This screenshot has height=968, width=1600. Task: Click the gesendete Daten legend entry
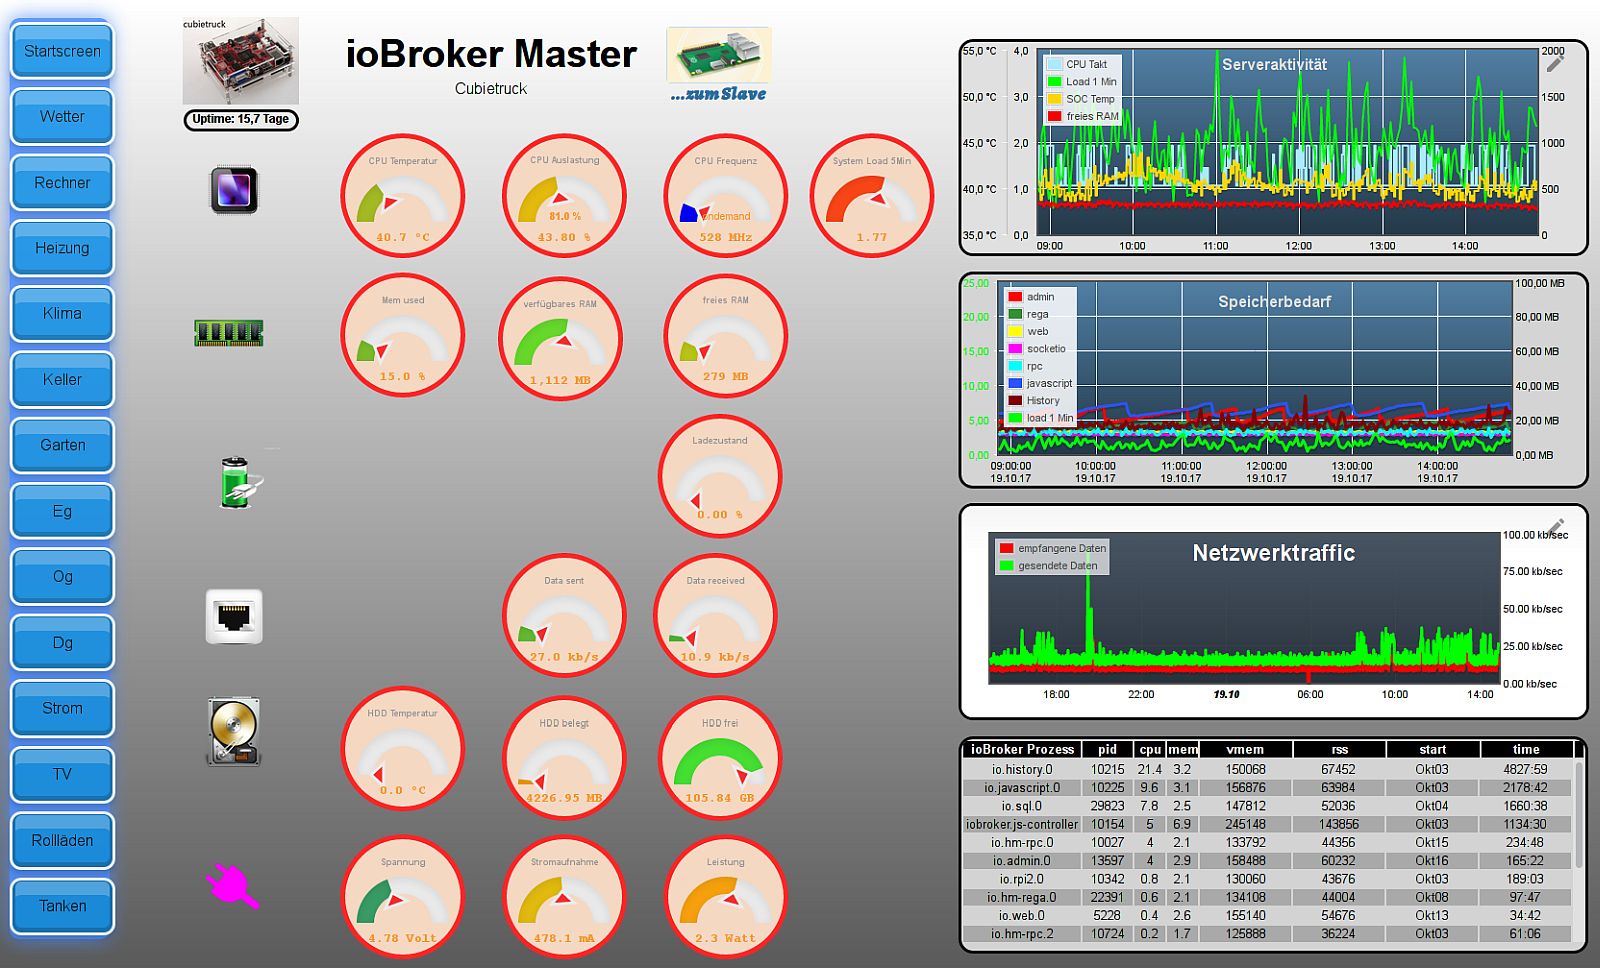[1049, 566]
